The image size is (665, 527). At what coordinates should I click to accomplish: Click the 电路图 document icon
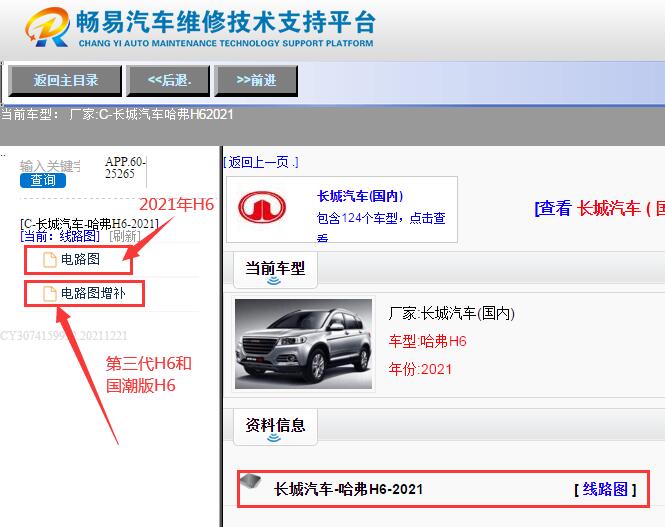[50, 259]
